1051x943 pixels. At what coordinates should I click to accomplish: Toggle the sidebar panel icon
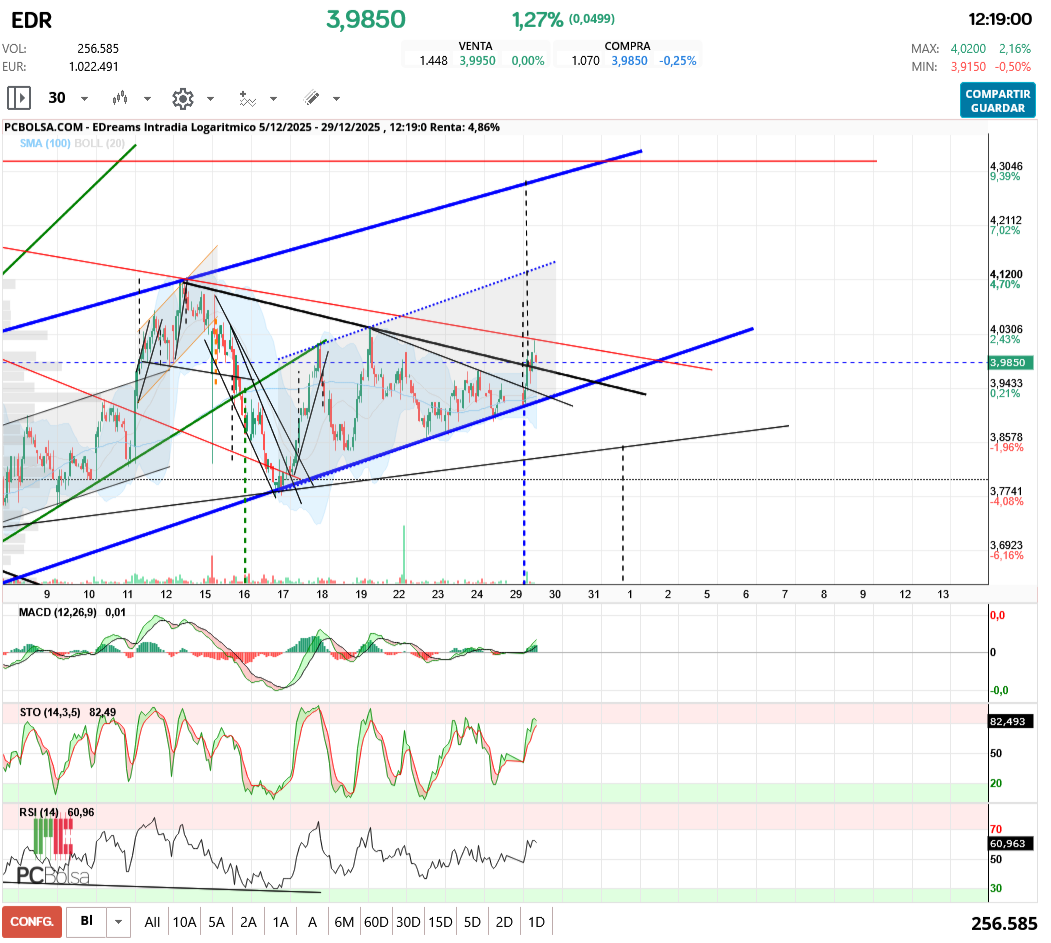18,97
